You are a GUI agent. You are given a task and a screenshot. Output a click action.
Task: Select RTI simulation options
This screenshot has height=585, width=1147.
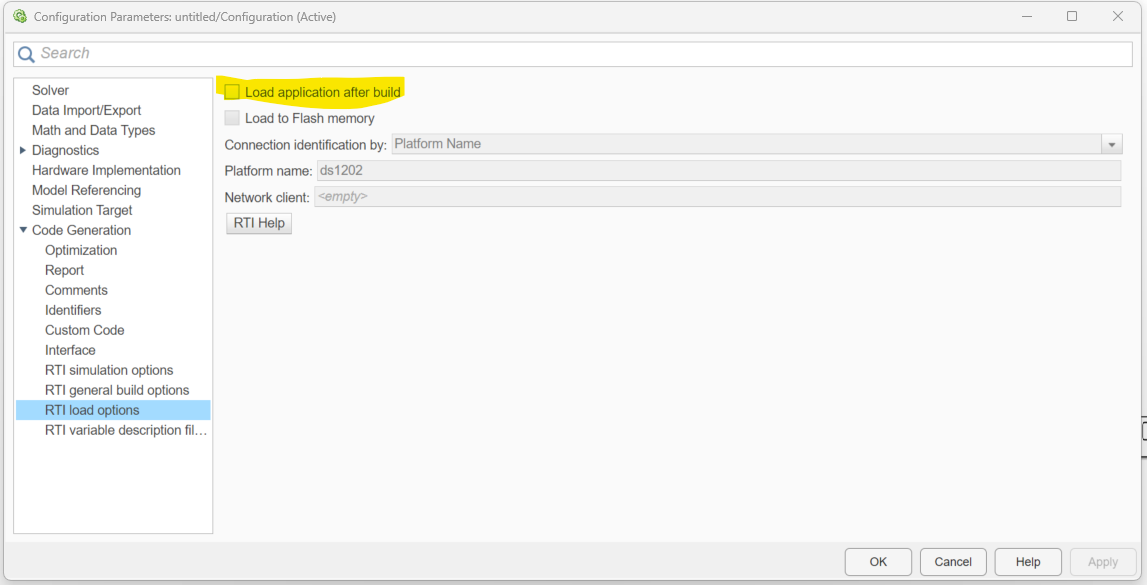pos(109,370)
